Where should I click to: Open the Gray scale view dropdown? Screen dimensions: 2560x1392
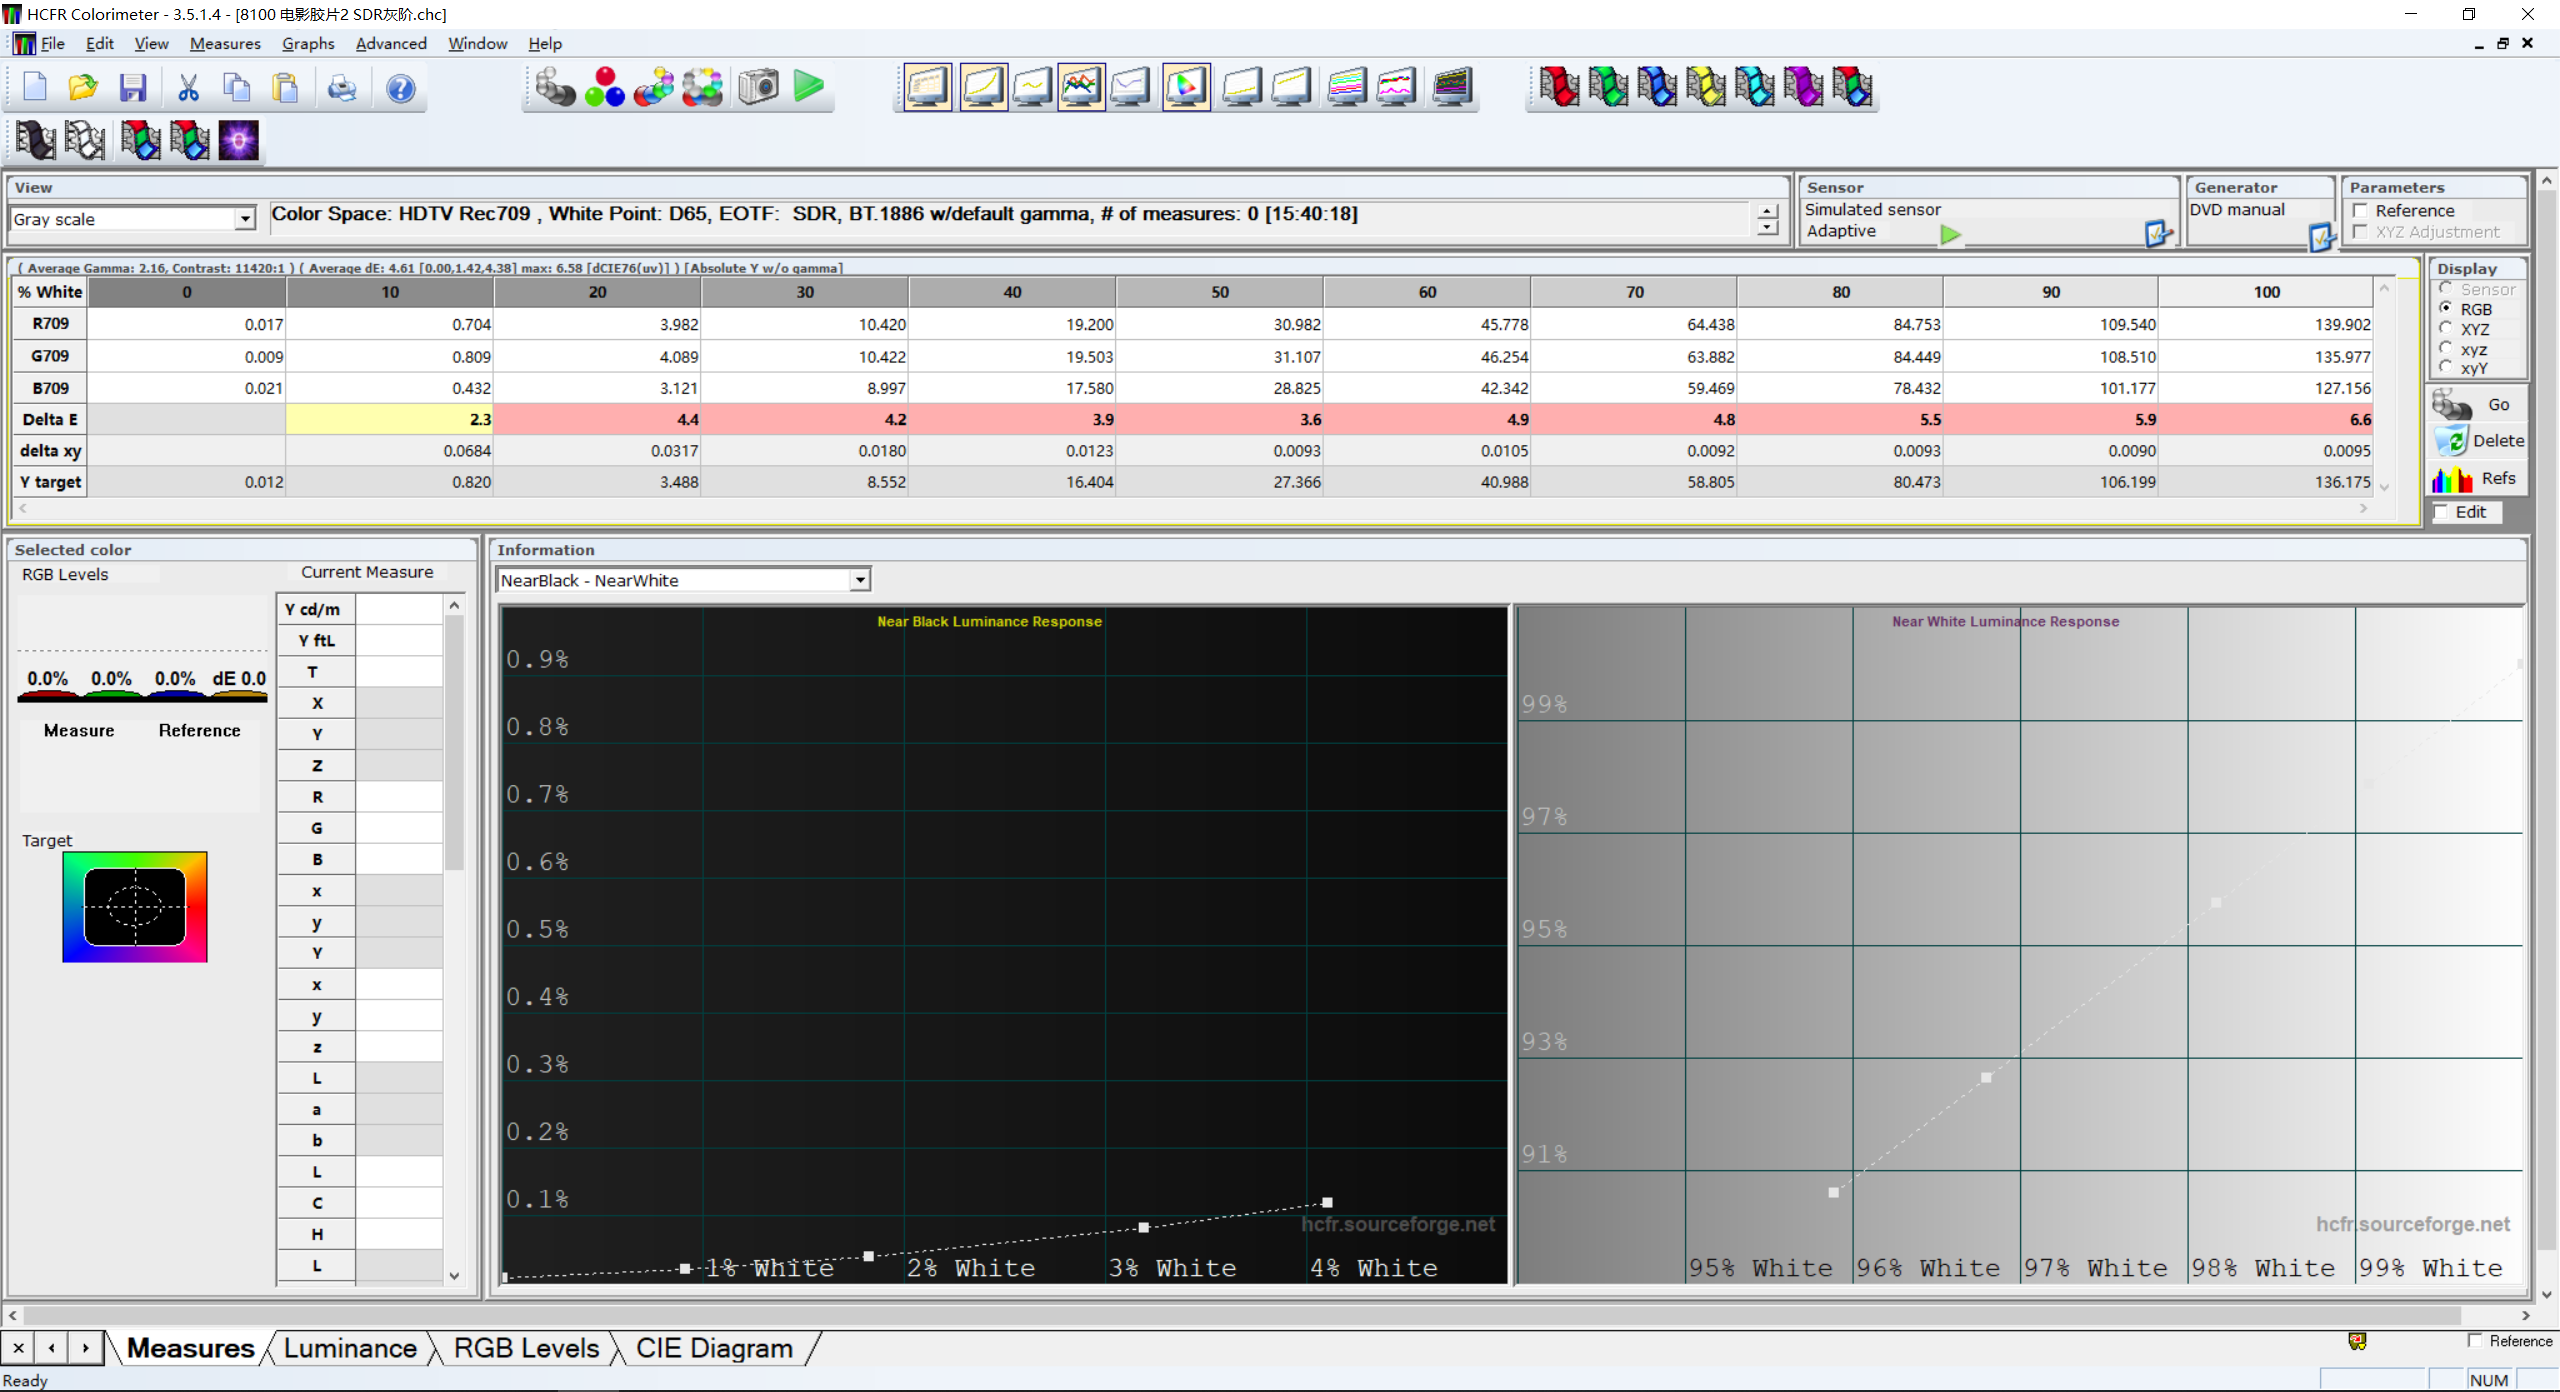tap(245, 219)
